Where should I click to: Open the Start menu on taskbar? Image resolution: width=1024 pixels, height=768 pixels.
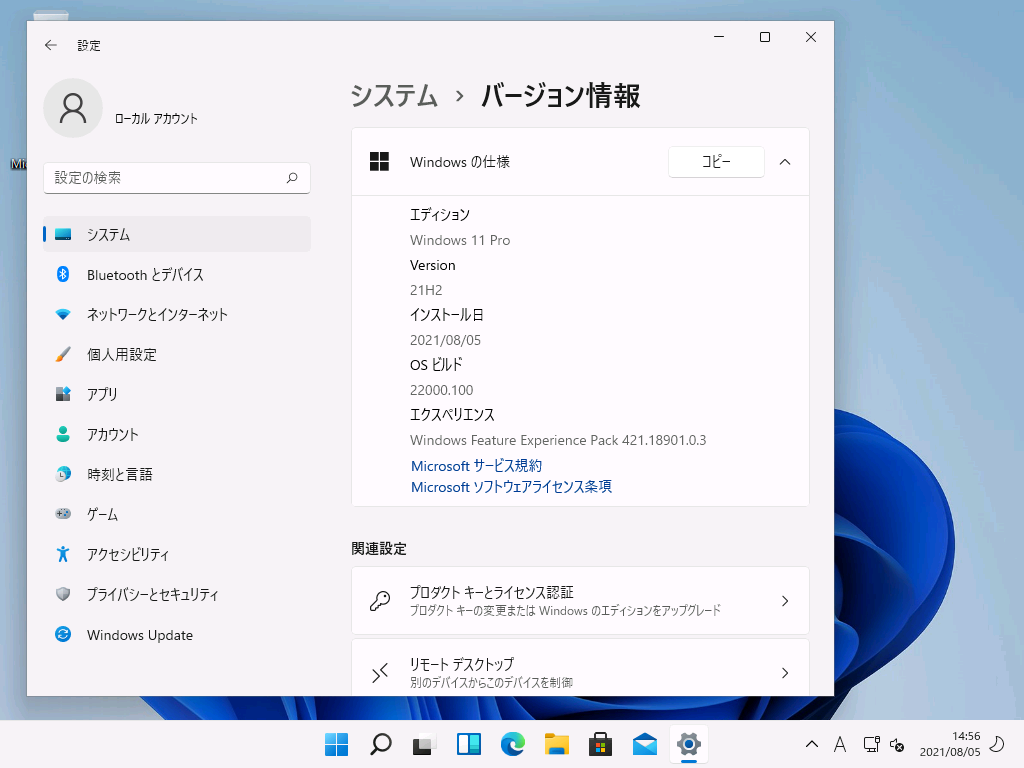336,744
